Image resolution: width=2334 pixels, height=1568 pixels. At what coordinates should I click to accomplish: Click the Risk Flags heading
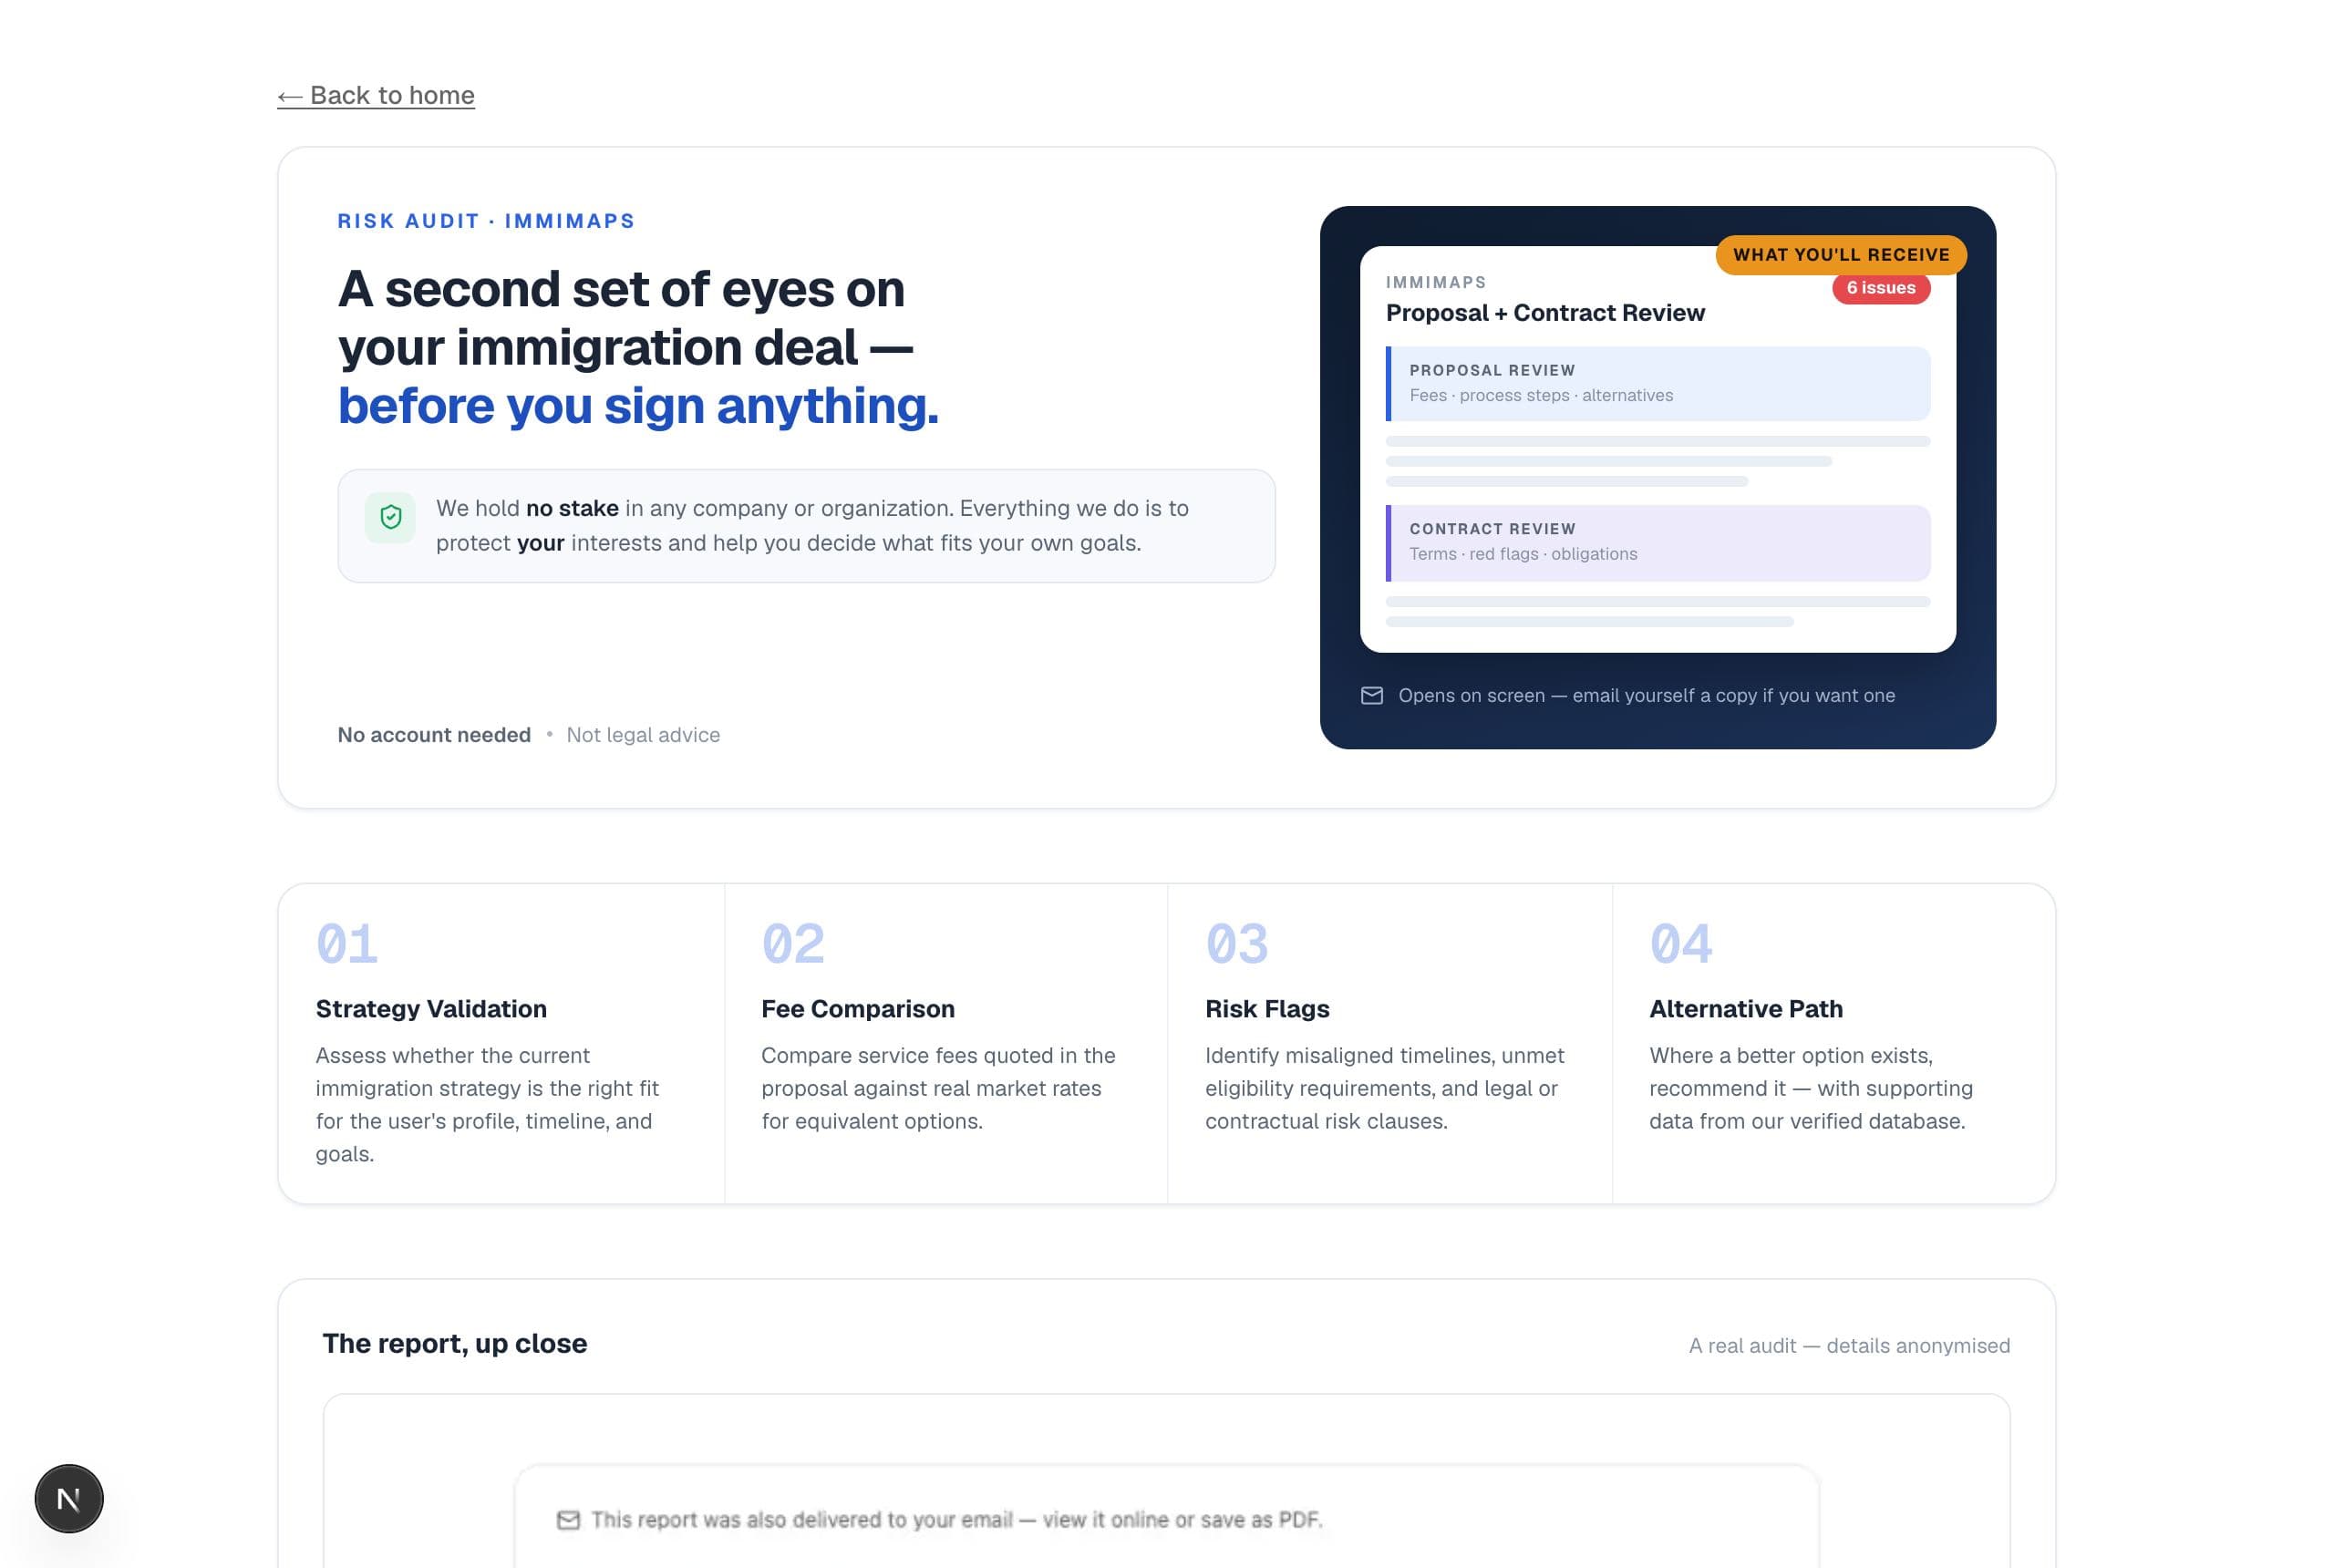click(x=1267, y=1009)
